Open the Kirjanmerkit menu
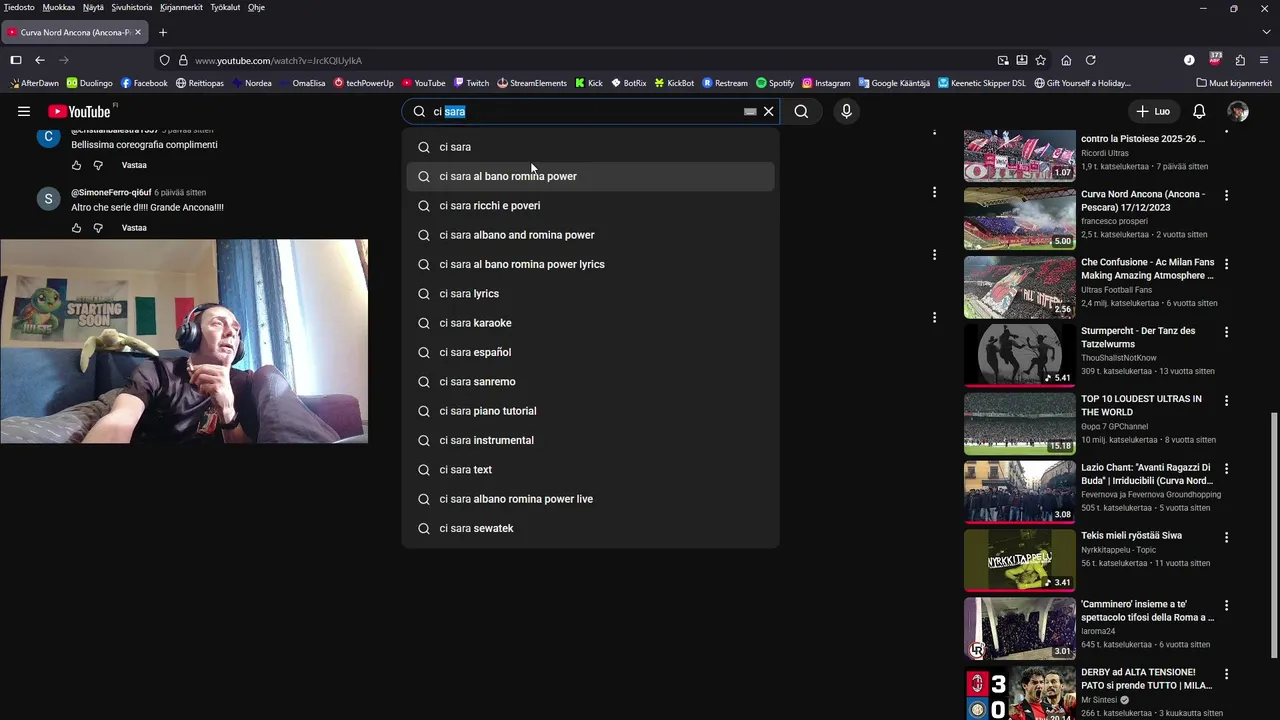 click(x=181, y=7)
